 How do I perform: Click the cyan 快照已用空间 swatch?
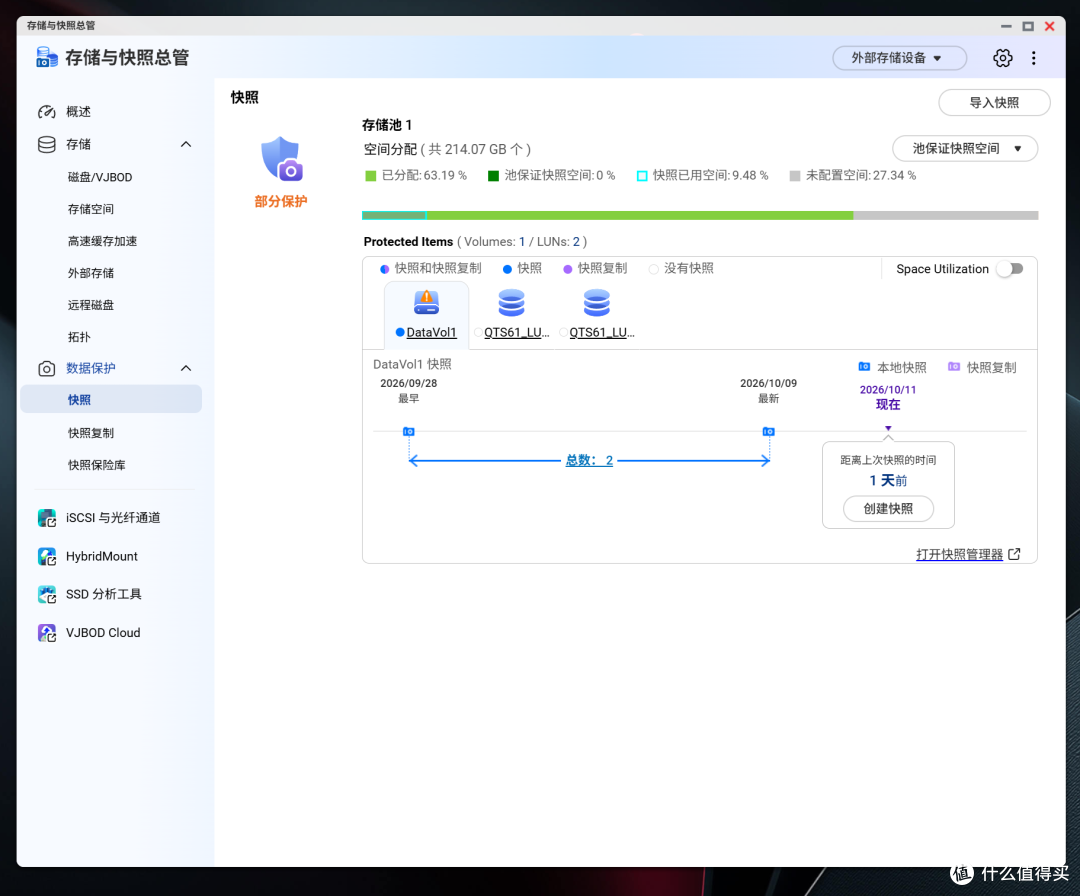coord(642,176)
